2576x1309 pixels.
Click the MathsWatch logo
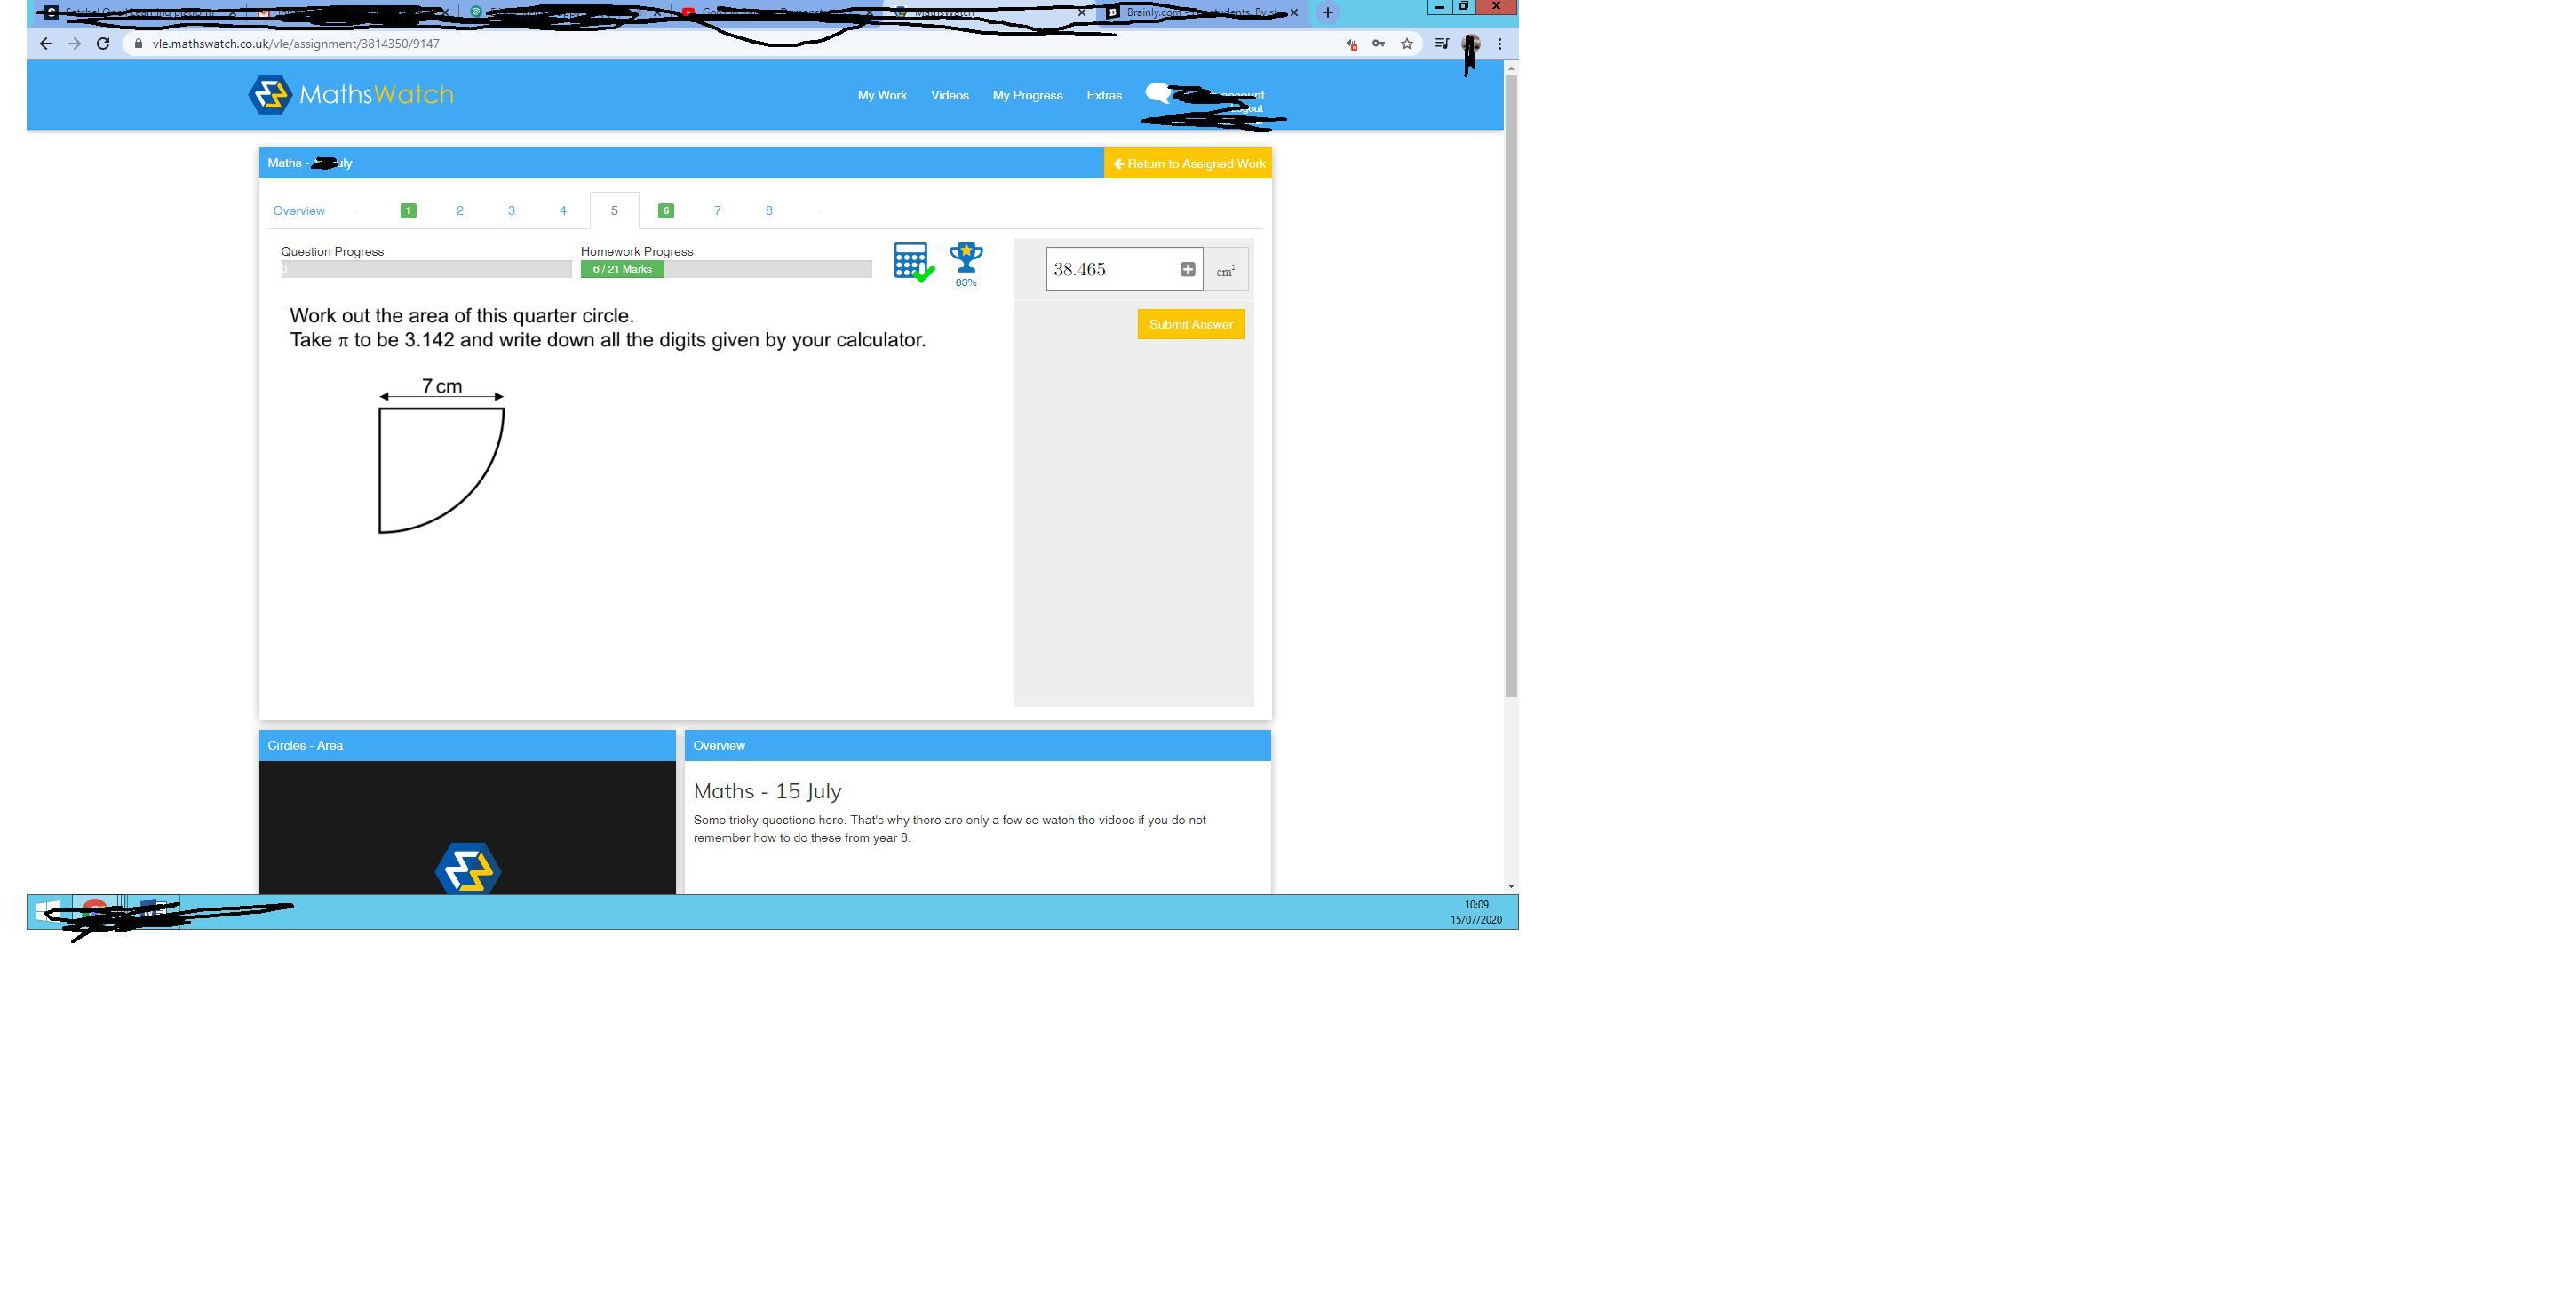pyautogui.click(x=351, y=95)
